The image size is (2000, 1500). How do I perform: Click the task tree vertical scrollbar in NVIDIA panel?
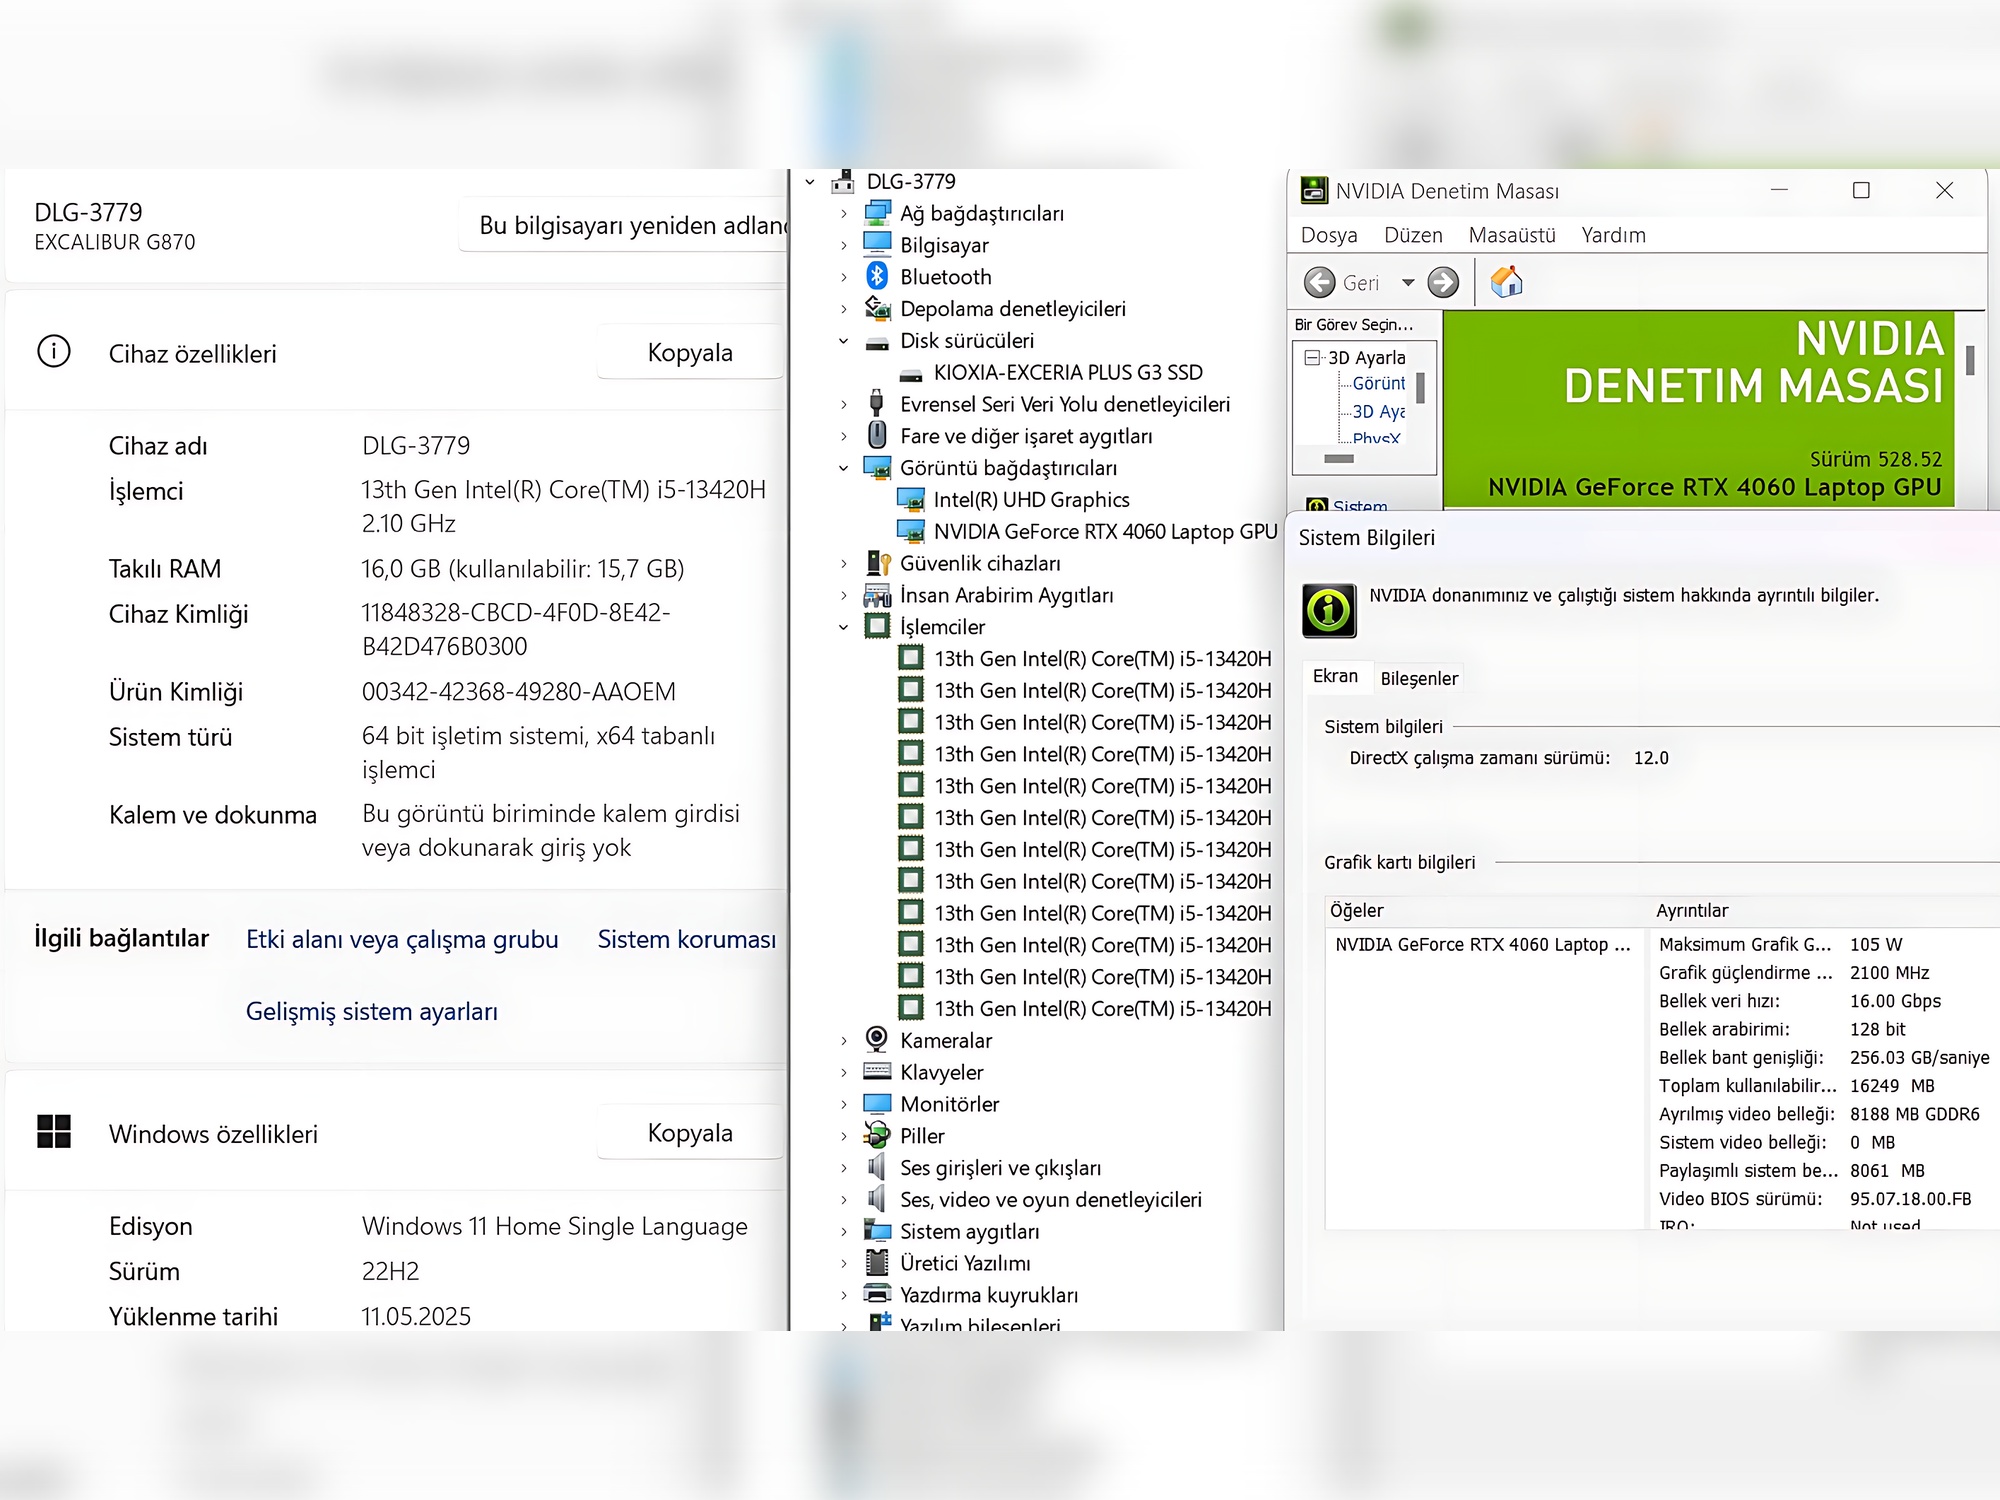[1420, 388]
